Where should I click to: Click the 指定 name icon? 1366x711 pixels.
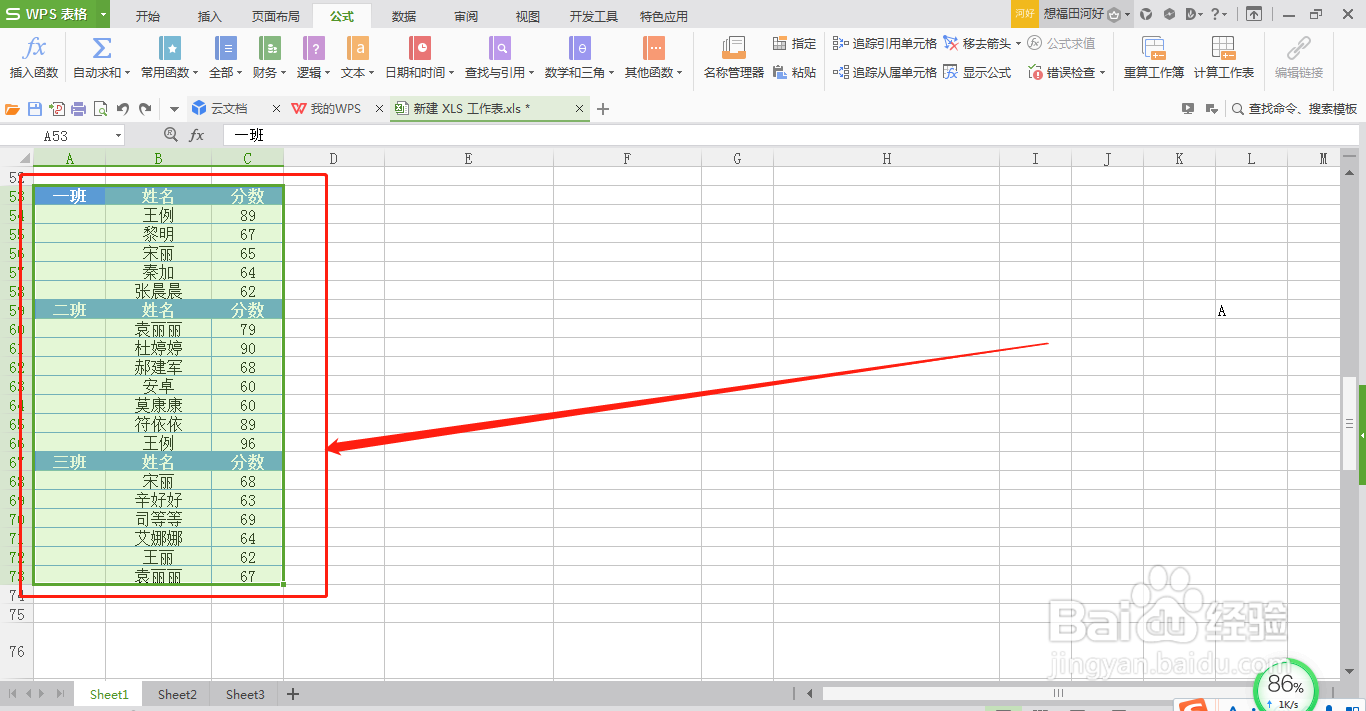780,44
